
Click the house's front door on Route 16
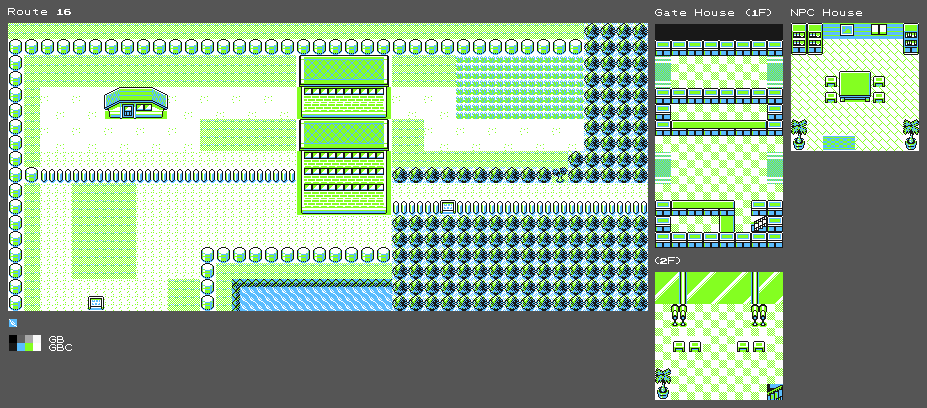(128, 111)
